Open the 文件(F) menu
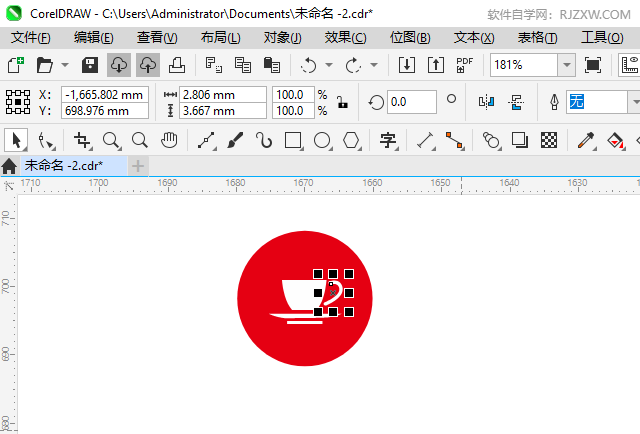 (x=31, y=38)
